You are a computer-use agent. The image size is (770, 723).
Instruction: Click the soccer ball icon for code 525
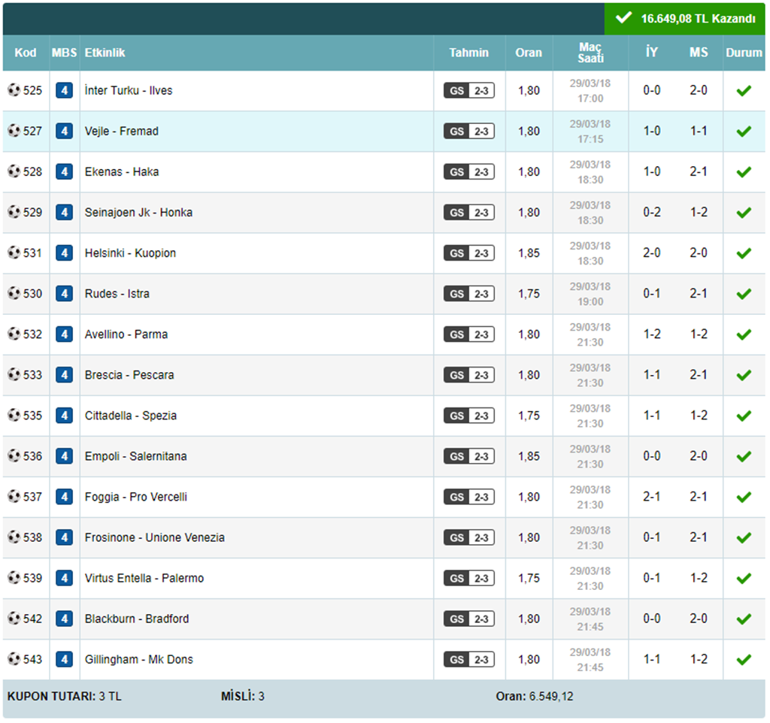14,90
